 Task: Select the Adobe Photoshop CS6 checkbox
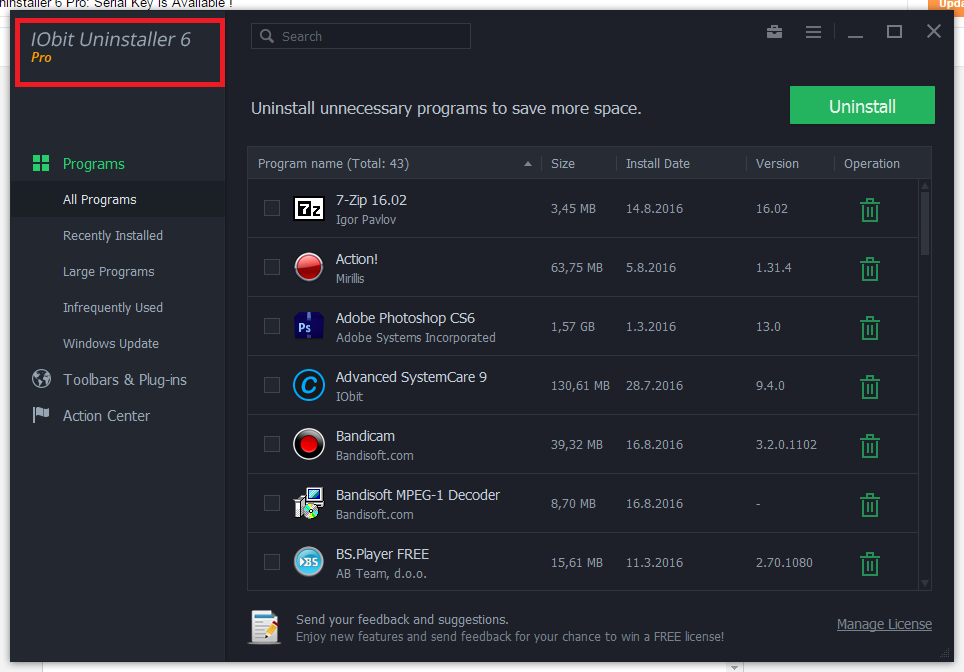272,326
